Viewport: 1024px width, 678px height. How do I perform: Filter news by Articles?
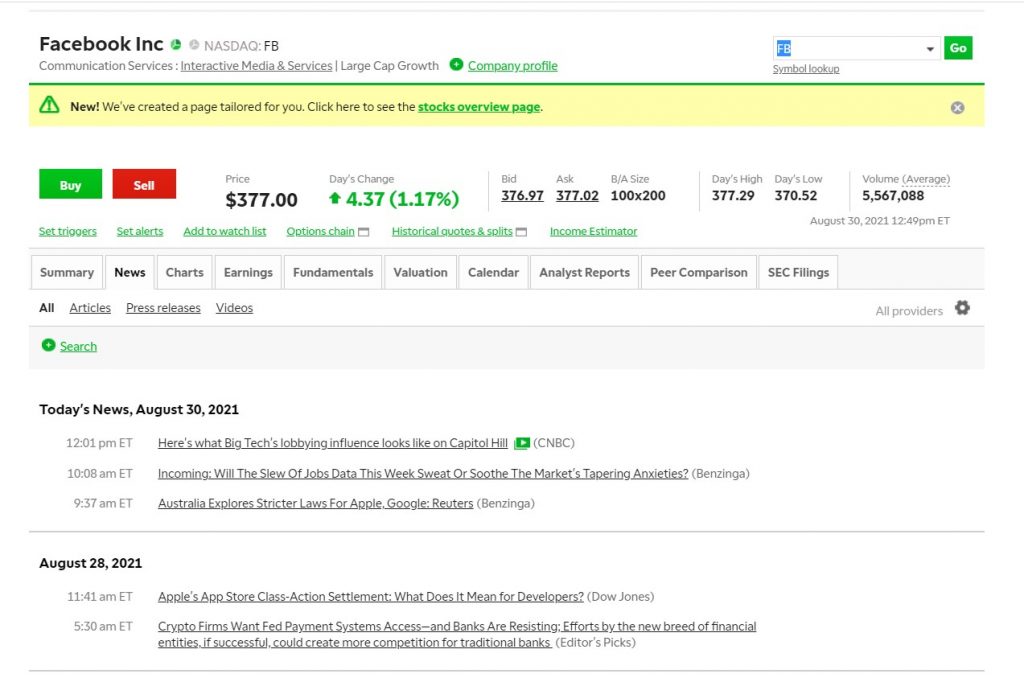tap(90, 308)
